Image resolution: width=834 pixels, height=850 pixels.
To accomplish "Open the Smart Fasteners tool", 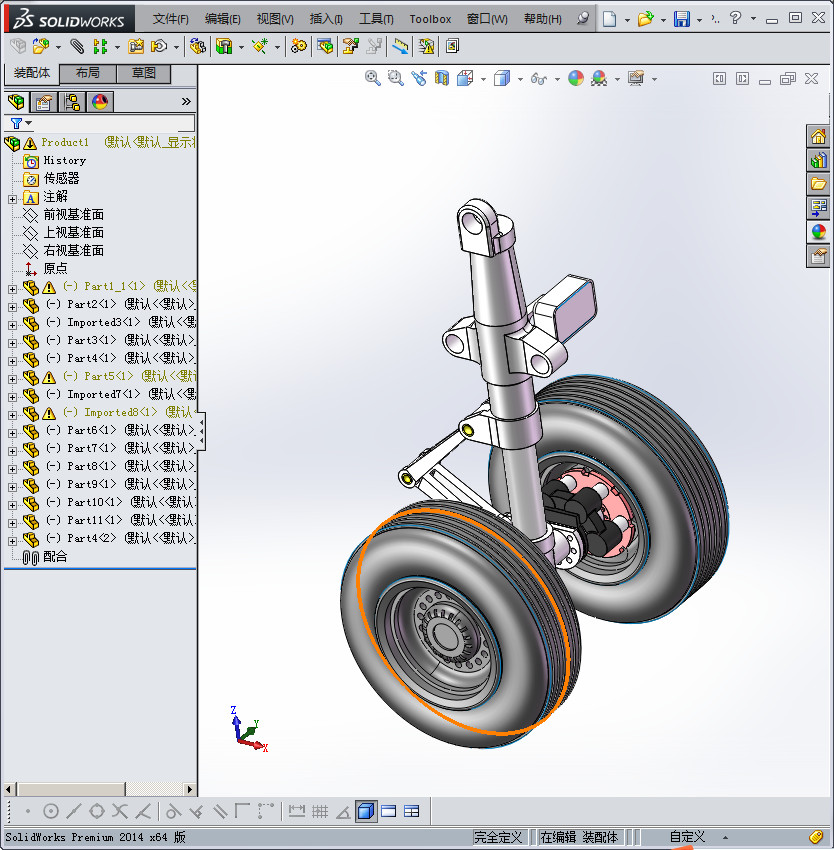I will pyautogui.click(x=136, y=47).
